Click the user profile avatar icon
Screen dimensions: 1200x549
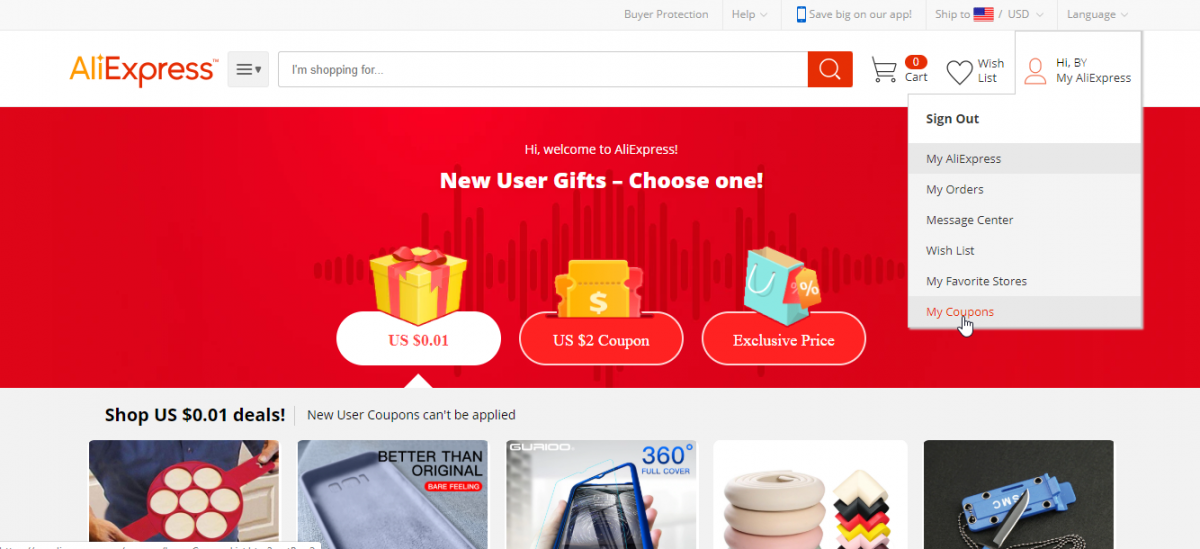click(1036, 71)
